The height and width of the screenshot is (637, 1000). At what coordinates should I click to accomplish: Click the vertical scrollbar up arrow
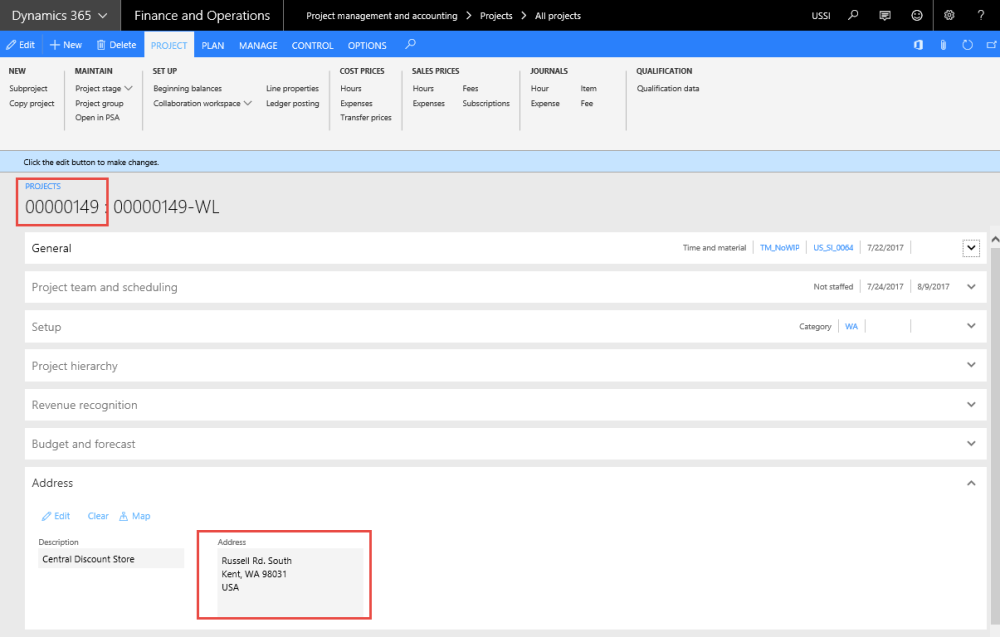[x=995, y=240]
